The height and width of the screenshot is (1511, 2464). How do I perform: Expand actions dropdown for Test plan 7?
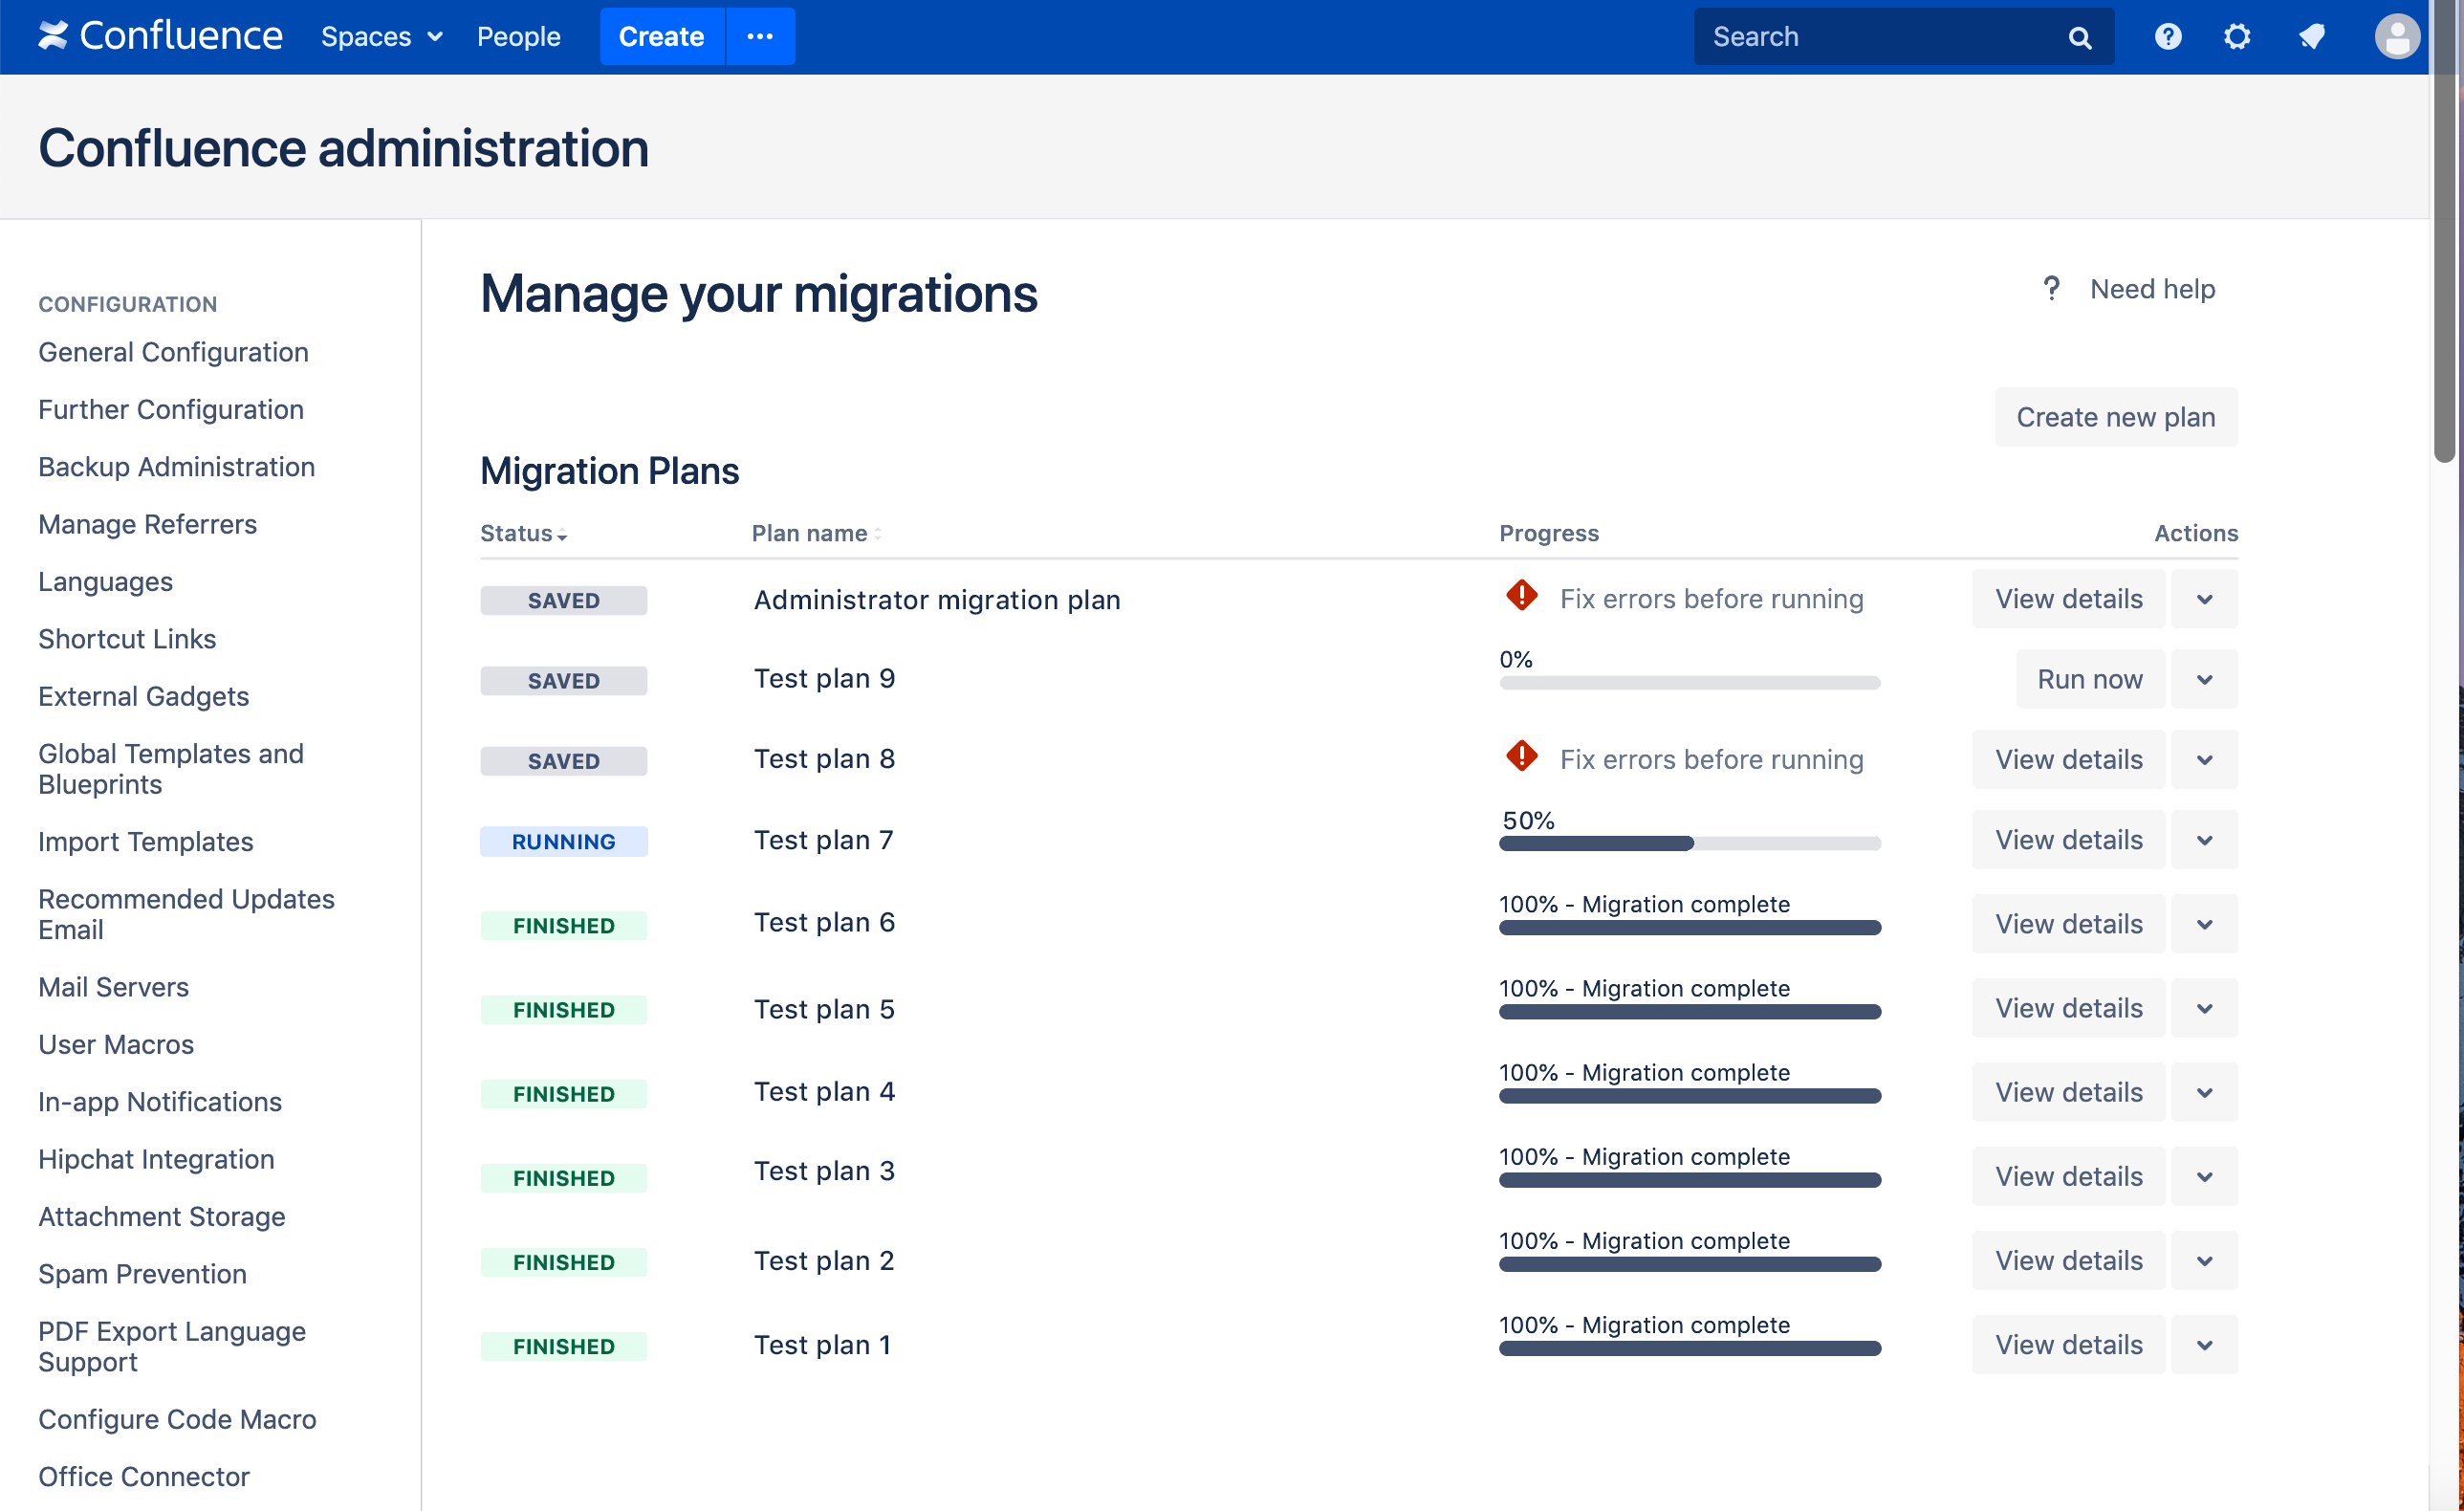tap(2204, 840)
